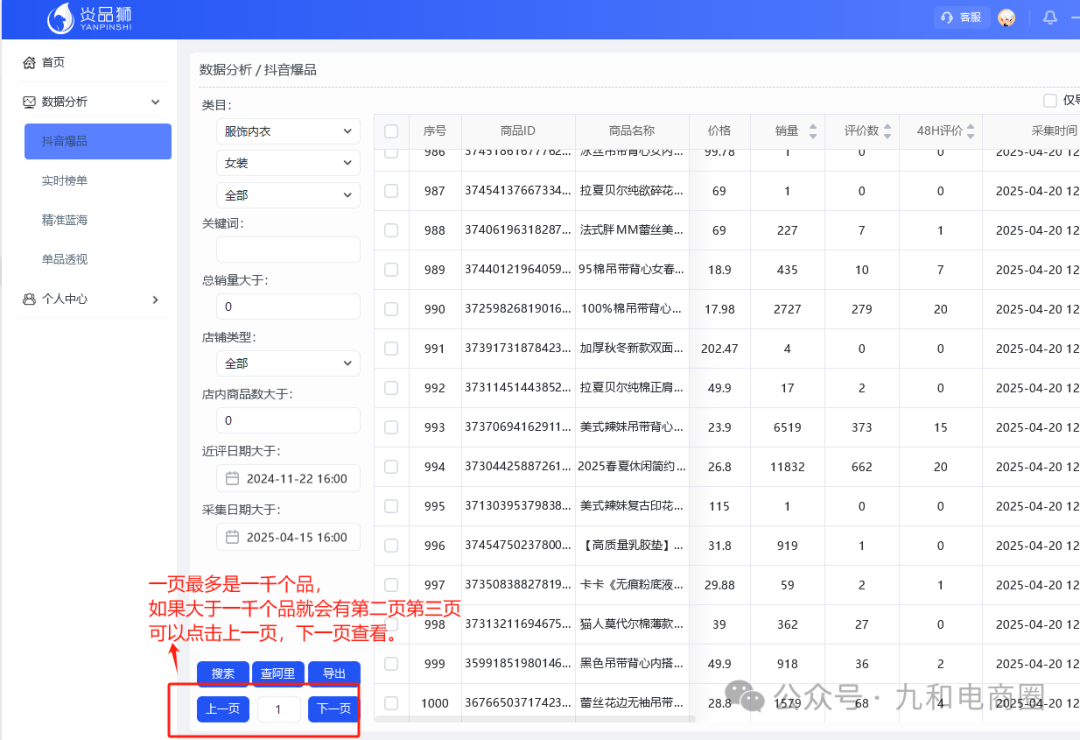Check the select-all checkbox in table header
This screenshot has width=1080, height=740.
coord(393,132)
